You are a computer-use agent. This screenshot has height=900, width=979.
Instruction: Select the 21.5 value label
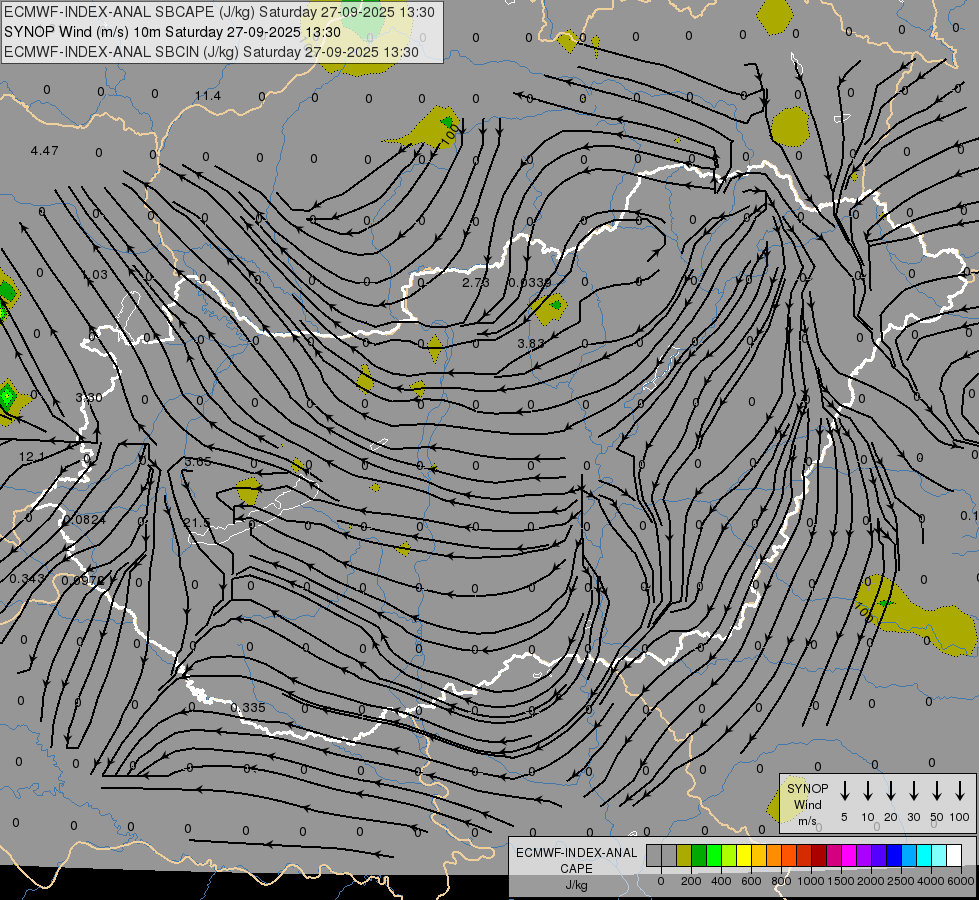pyautogui.click(x=197, y=522)
